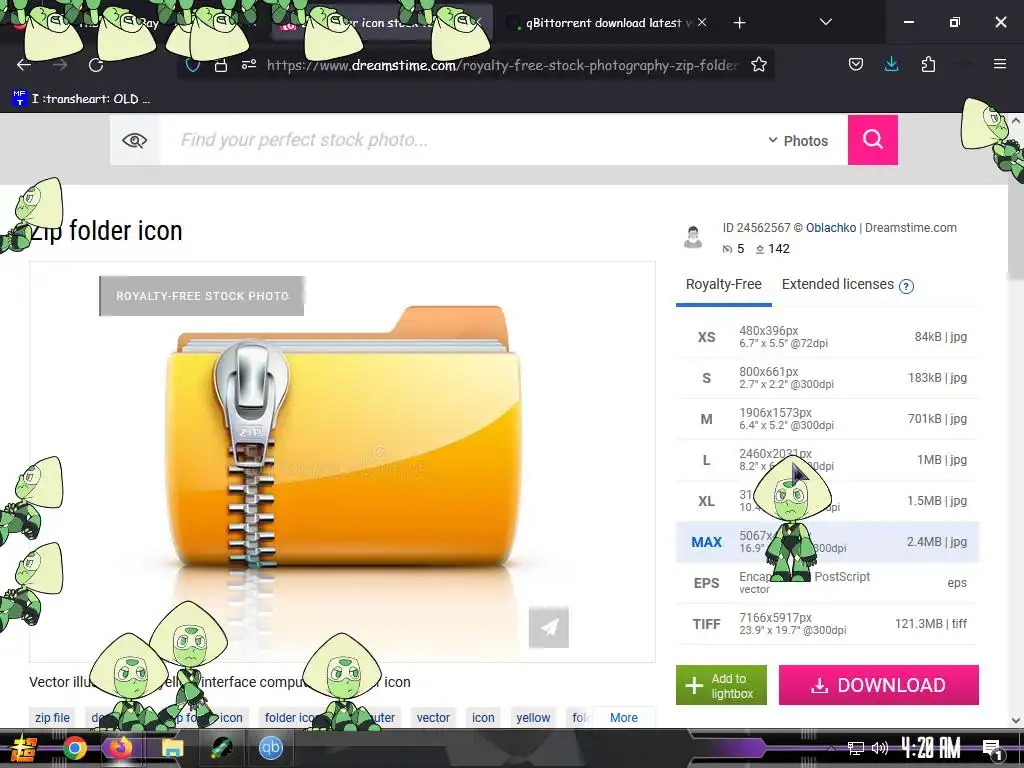Switch to the qBittorrent download latest tab

coord(604,23)
